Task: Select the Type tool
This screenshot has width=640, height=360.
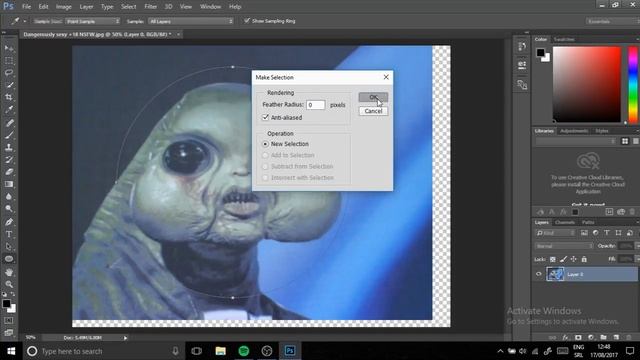Action: (x=9, y=234)
